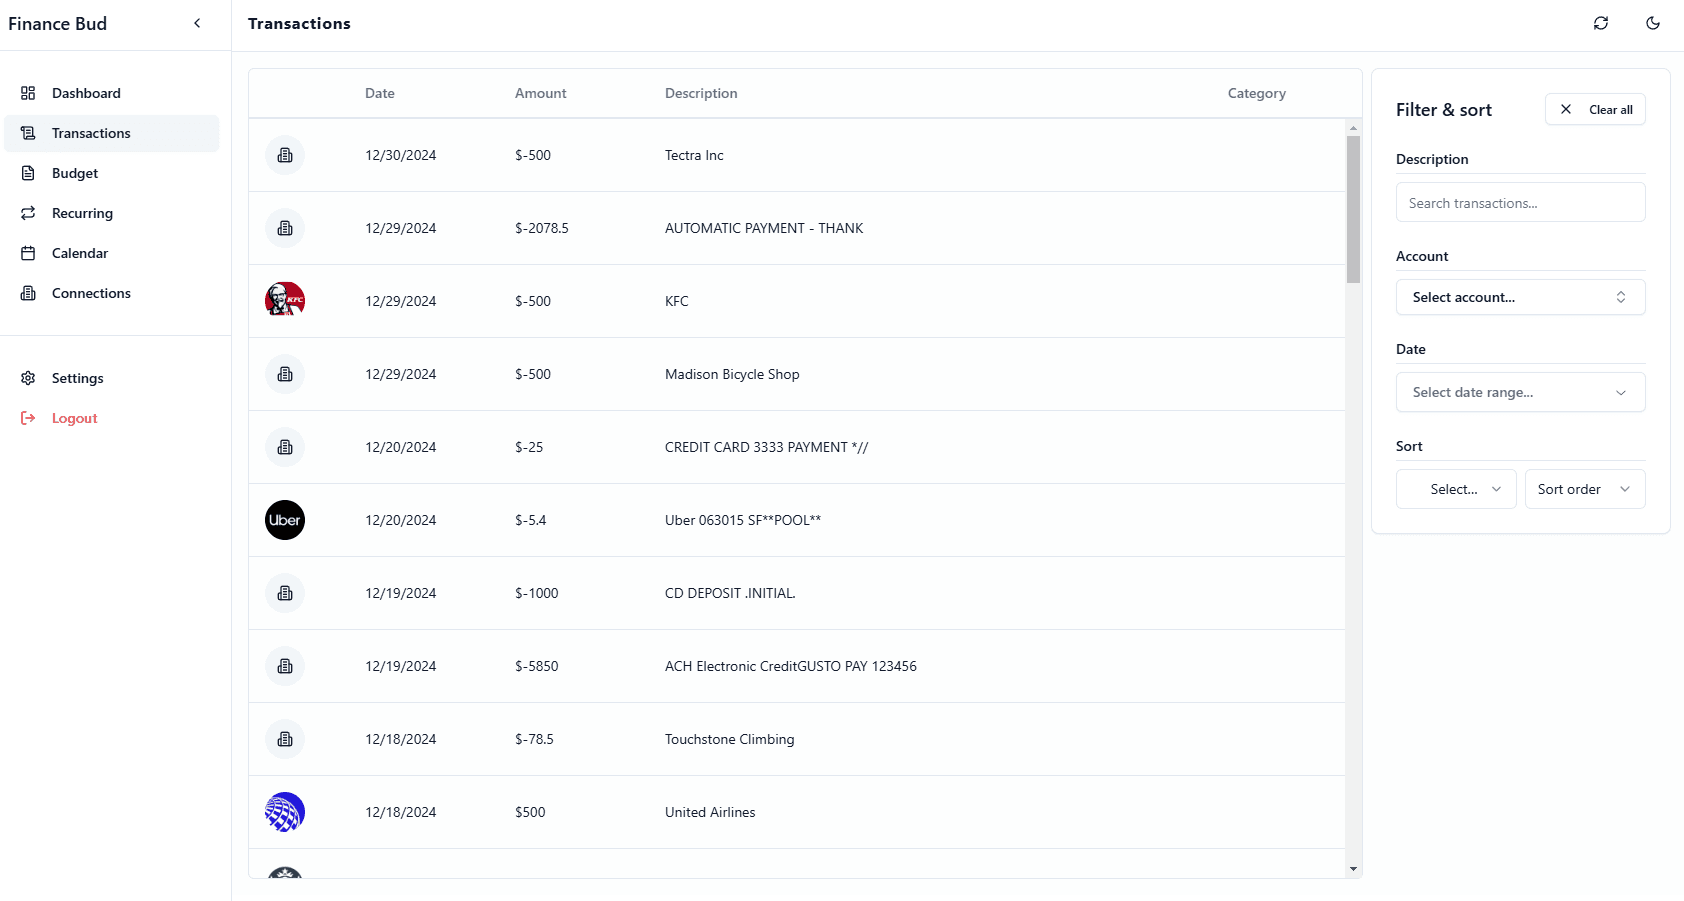Clear all filters
The width and height of the screenshot is (1684, 901).
[x=1595, y=109]
